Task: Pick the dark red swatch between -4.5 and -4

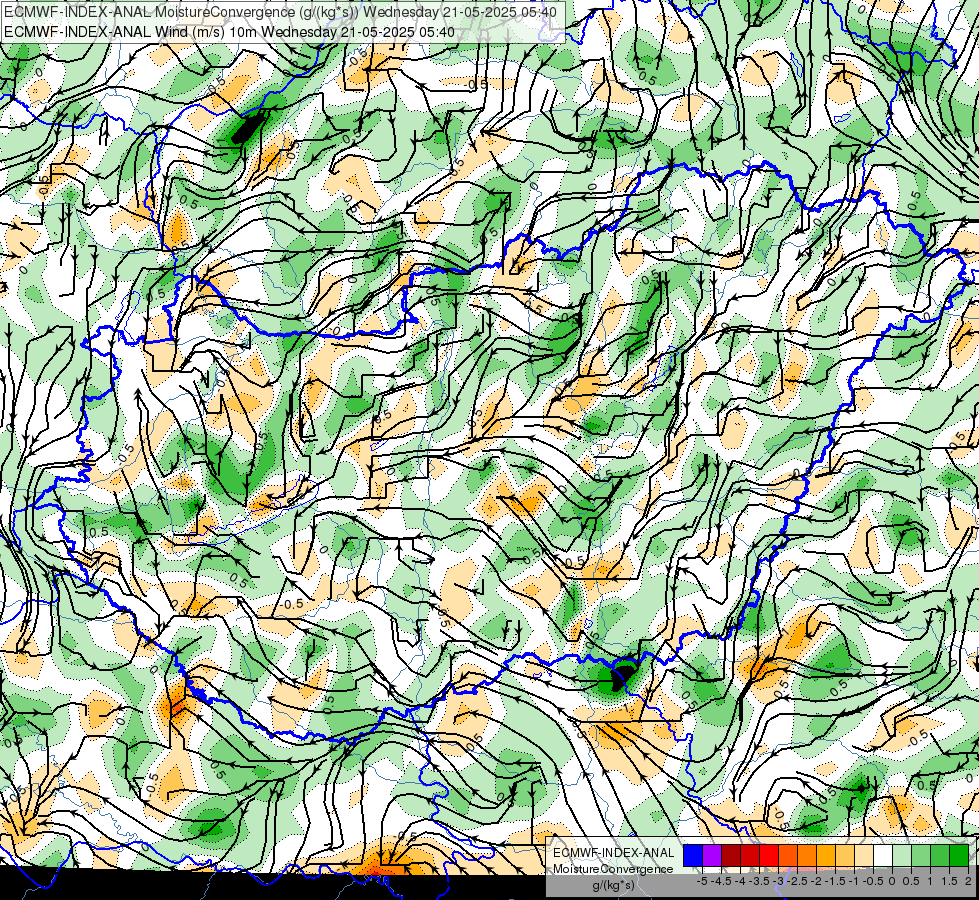Action: 731,855
